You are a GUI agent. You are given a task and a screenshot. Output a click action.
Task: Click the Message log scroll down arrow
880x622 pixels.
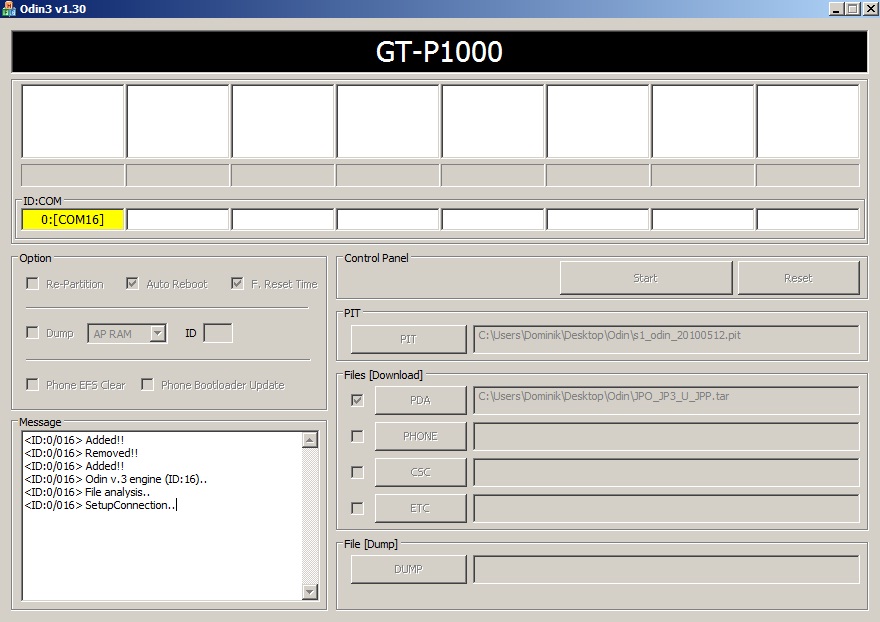310,591
